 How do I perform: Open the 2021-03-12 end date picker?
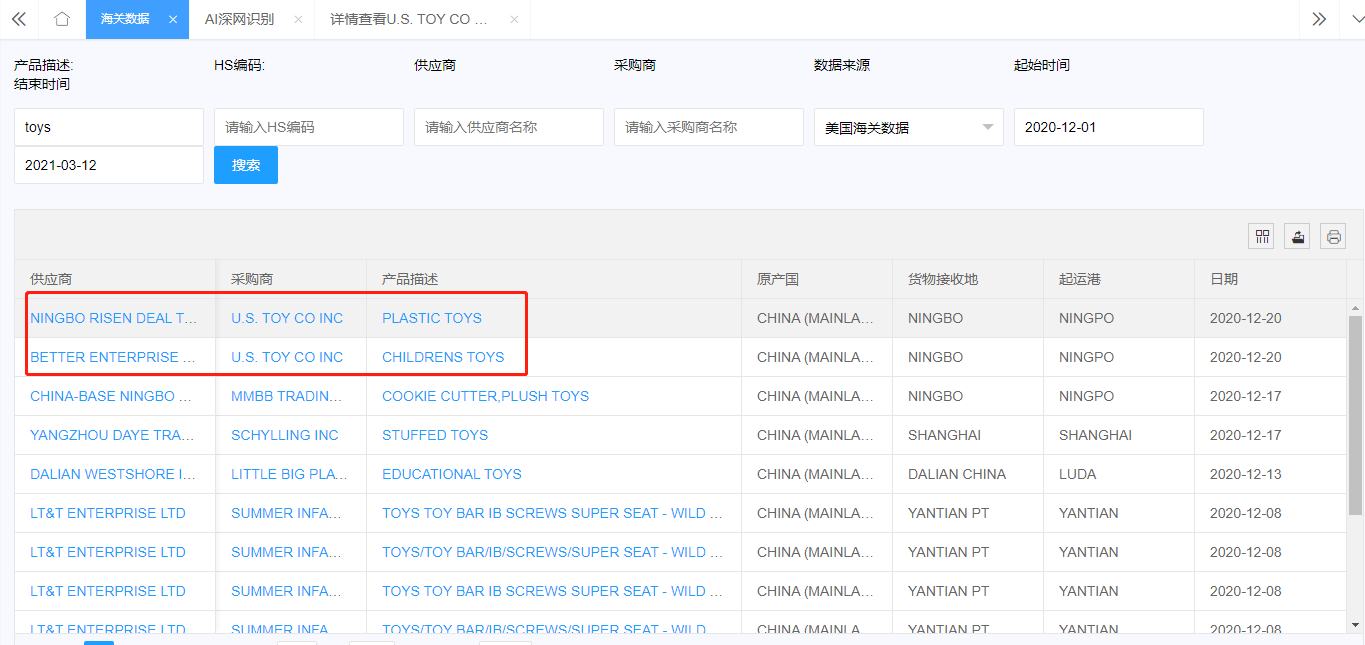pos(108,163)
